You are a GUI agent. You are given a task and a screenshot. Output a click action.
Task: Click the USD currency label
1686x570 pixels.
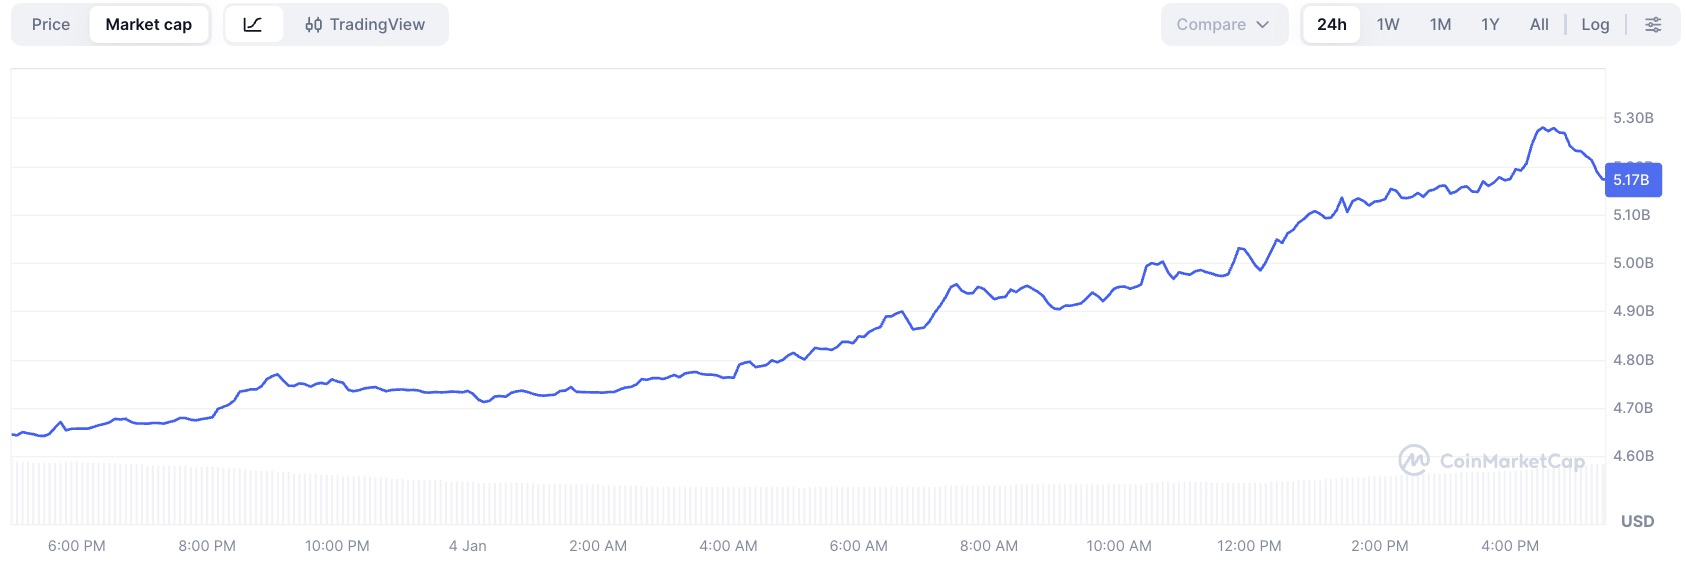1637,521
